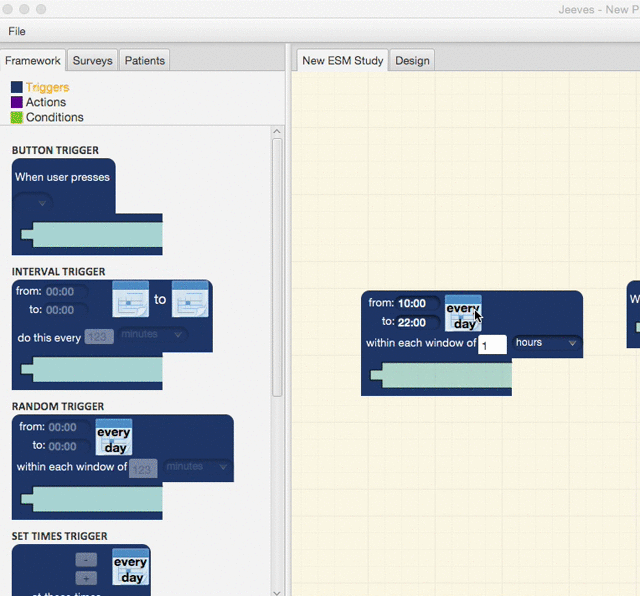640x596 pixels.
Task: Click the Interval Trigger end date calendar icon
Action: 190,299
